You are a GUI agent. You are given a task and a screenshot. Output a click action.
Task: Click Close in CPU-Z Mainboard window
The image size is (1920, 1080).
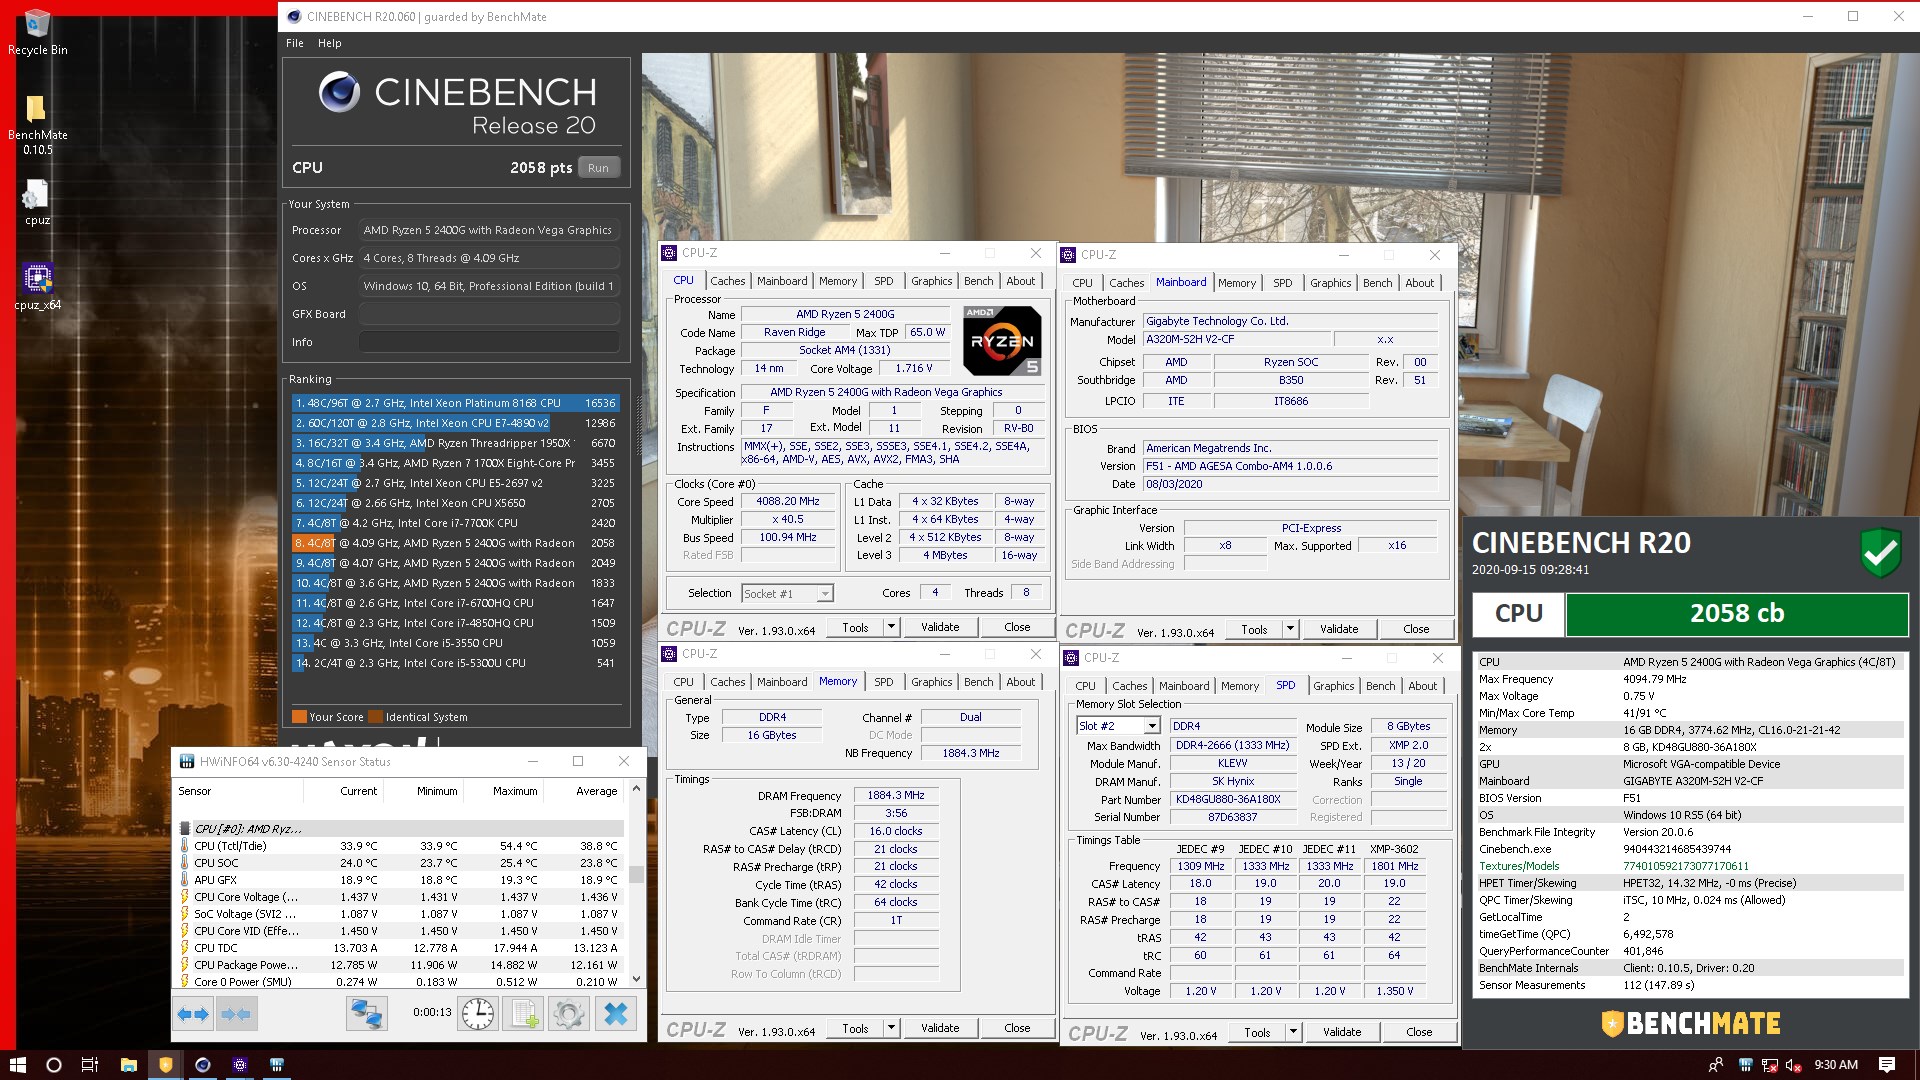coord(1416,629)
